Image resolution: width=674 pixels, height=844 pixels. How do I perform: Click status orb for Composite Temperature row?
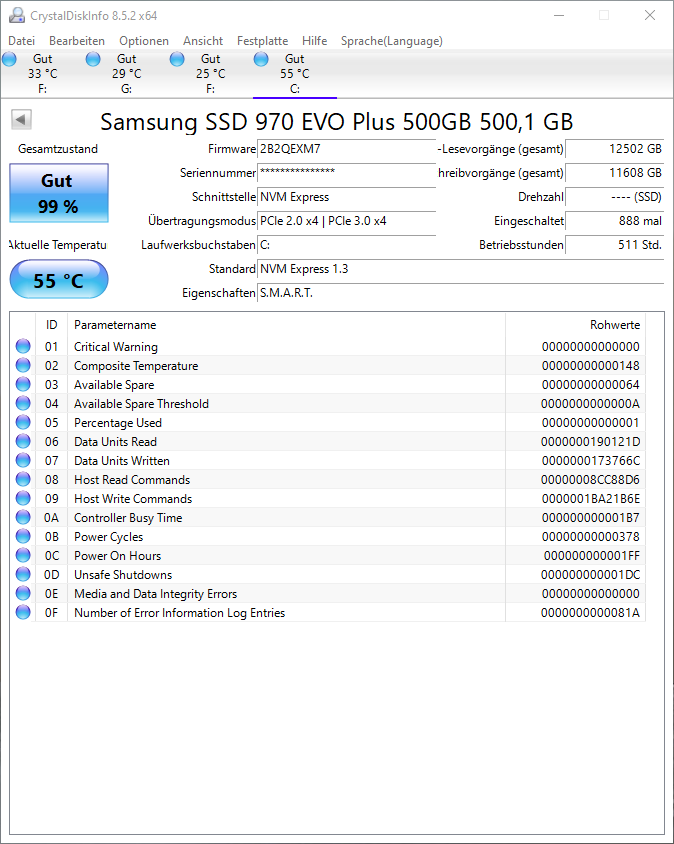tap(23, 365)
